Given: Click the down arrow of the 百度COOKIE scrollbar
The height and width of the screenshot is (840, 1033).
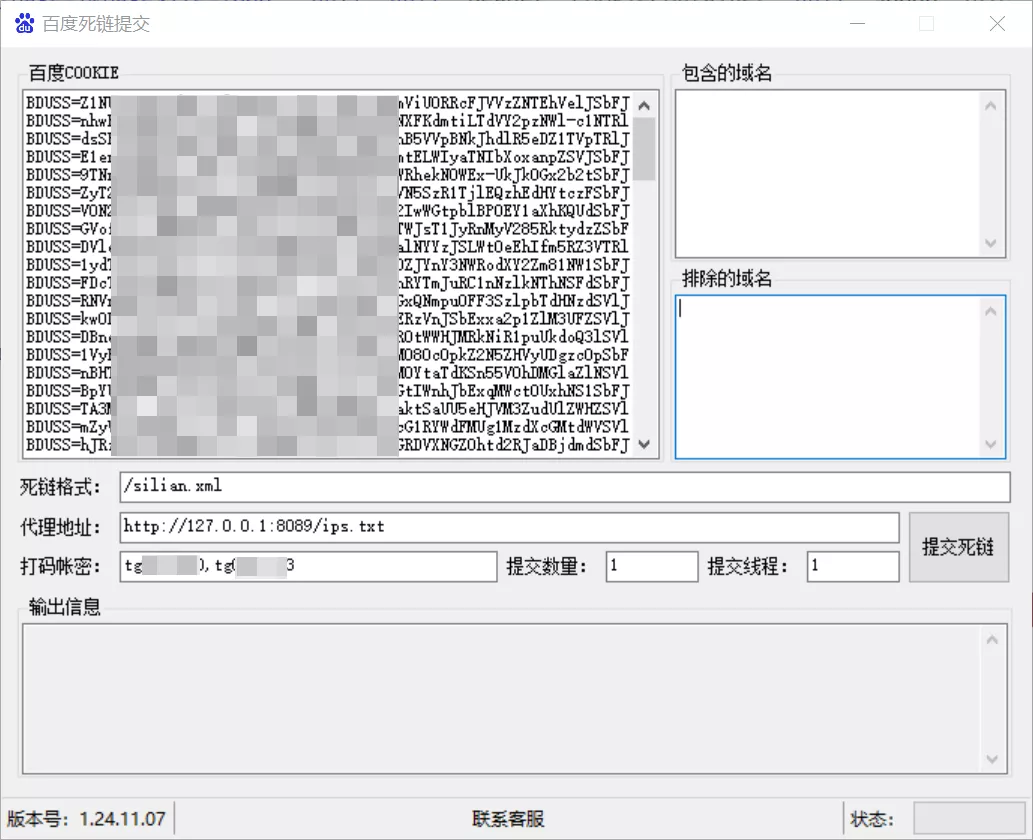Looking at the screenshot, I should 644,444.
